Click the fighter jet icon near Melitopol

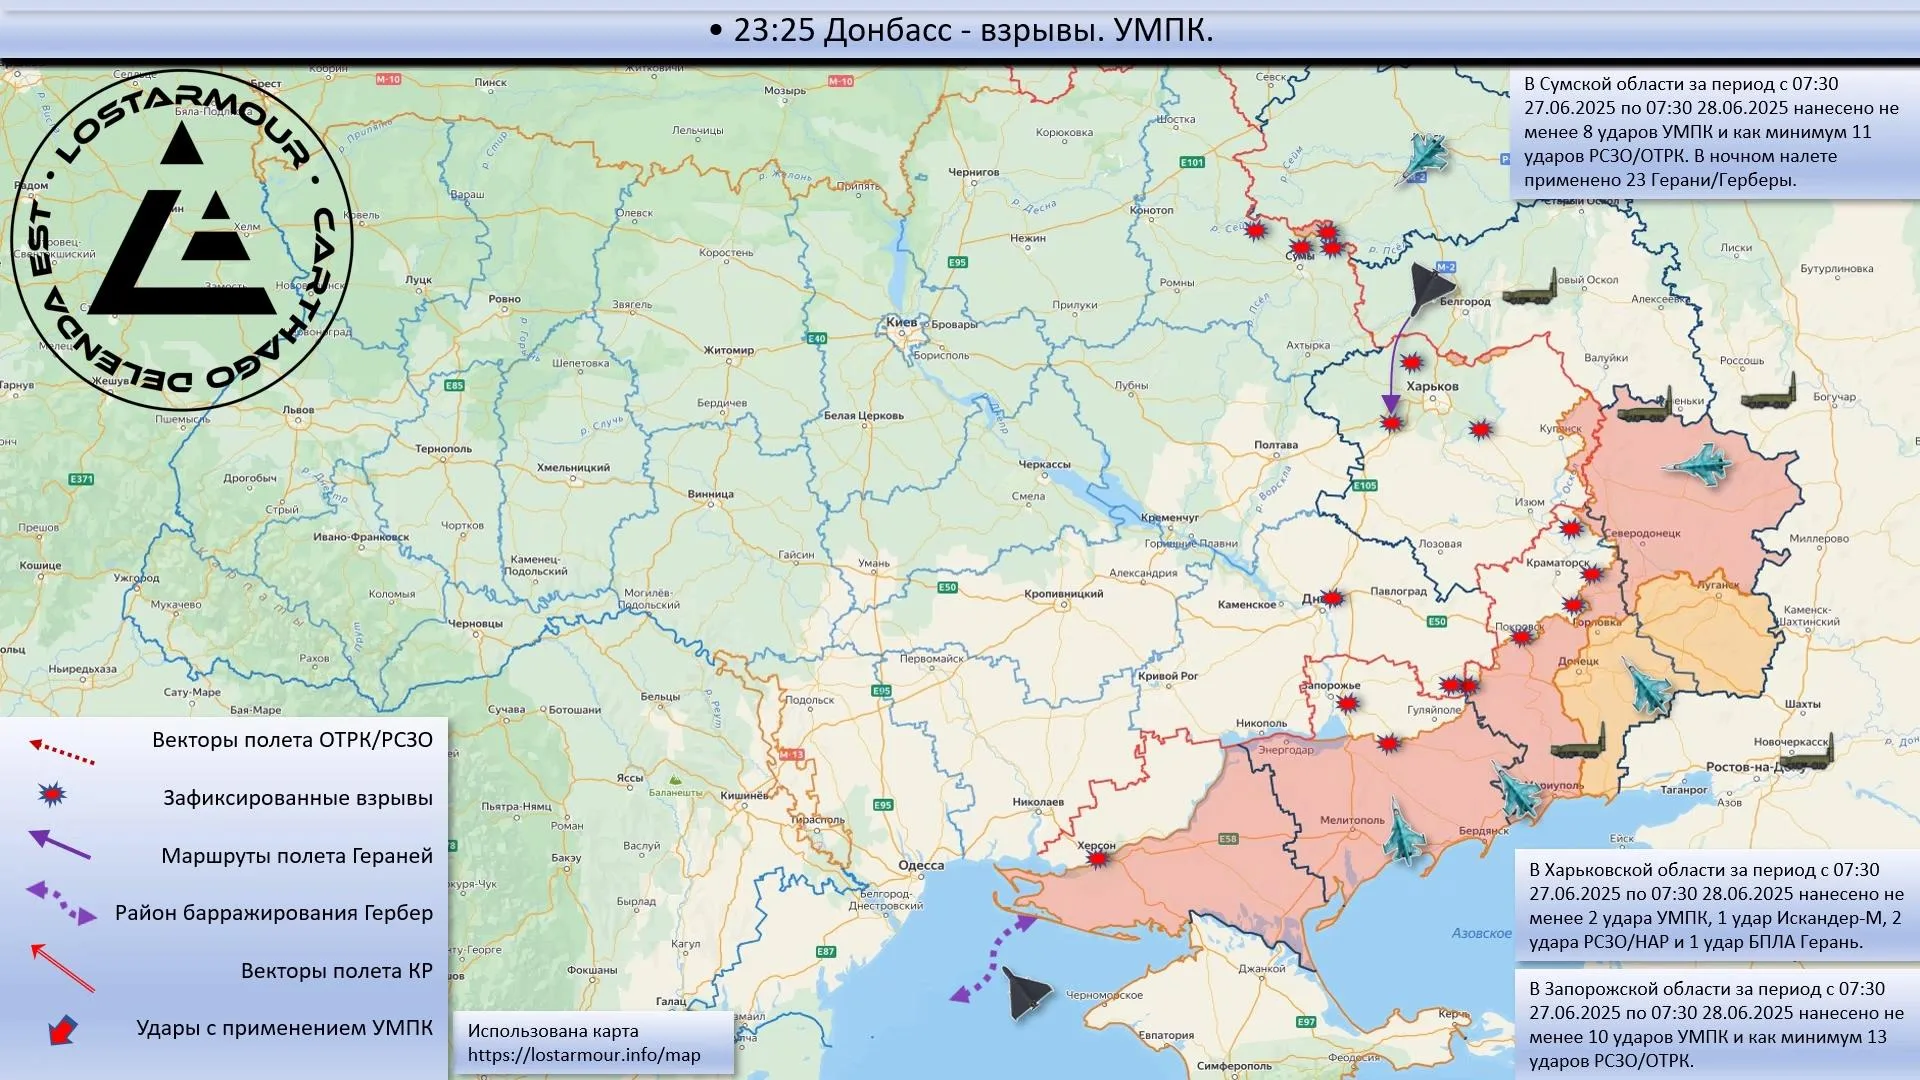pyautogui.click(x=1402, y=831)
